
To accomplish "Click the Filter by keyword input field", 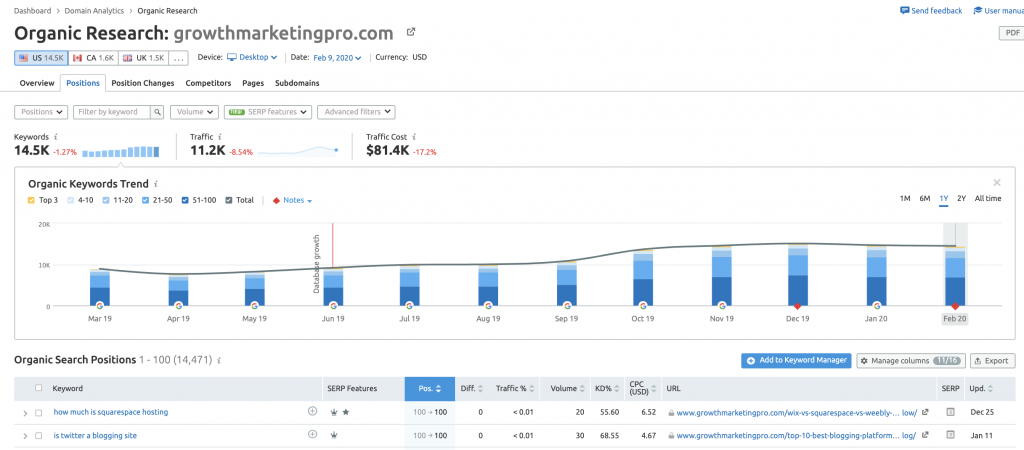I will [112, 112].
